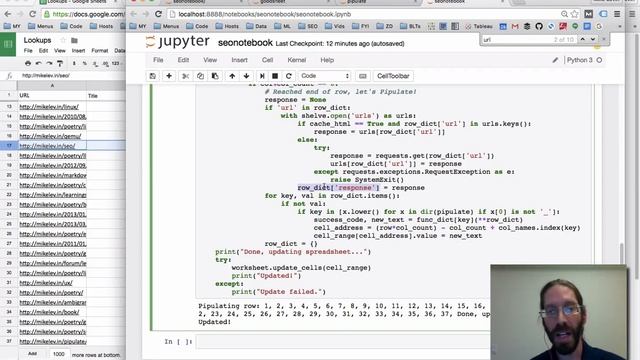Viewport: 640px width, 360px height.
Task: Bookmark this page with star icon
Action: point(575,14)
